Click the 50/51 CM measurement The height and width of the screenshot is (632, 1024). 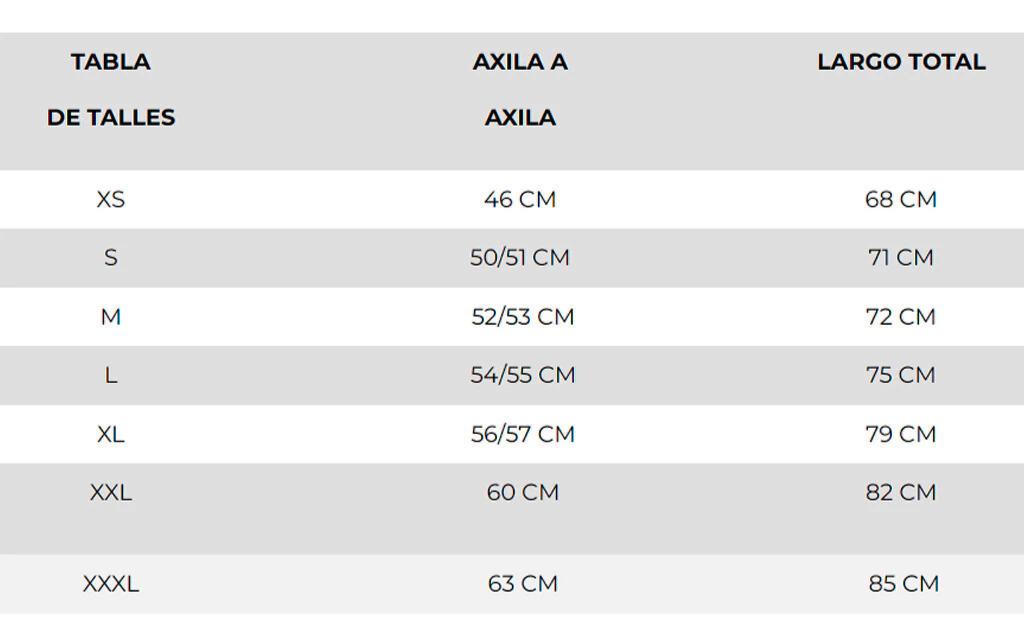pyautogui.click(x=520, y=258)
